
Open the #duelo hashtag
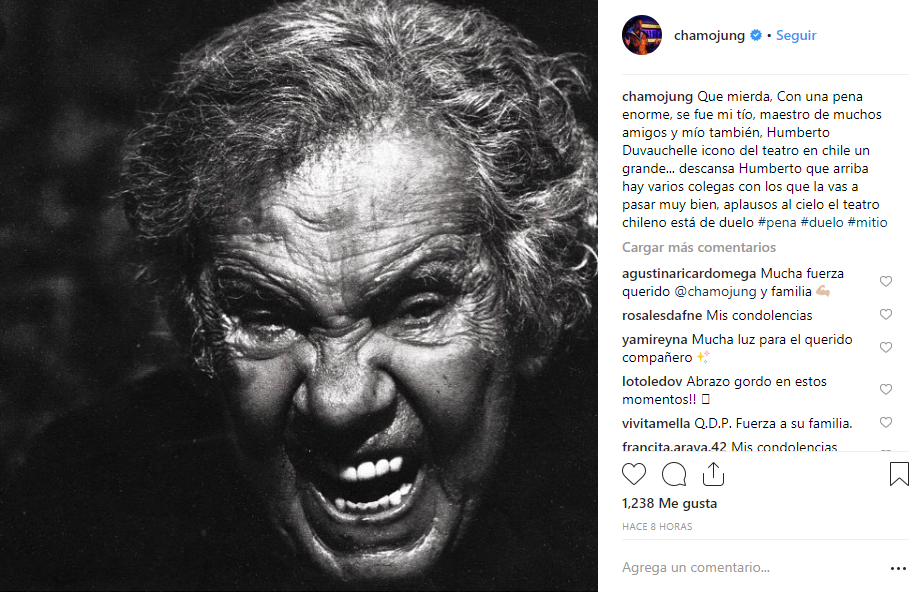822,223
